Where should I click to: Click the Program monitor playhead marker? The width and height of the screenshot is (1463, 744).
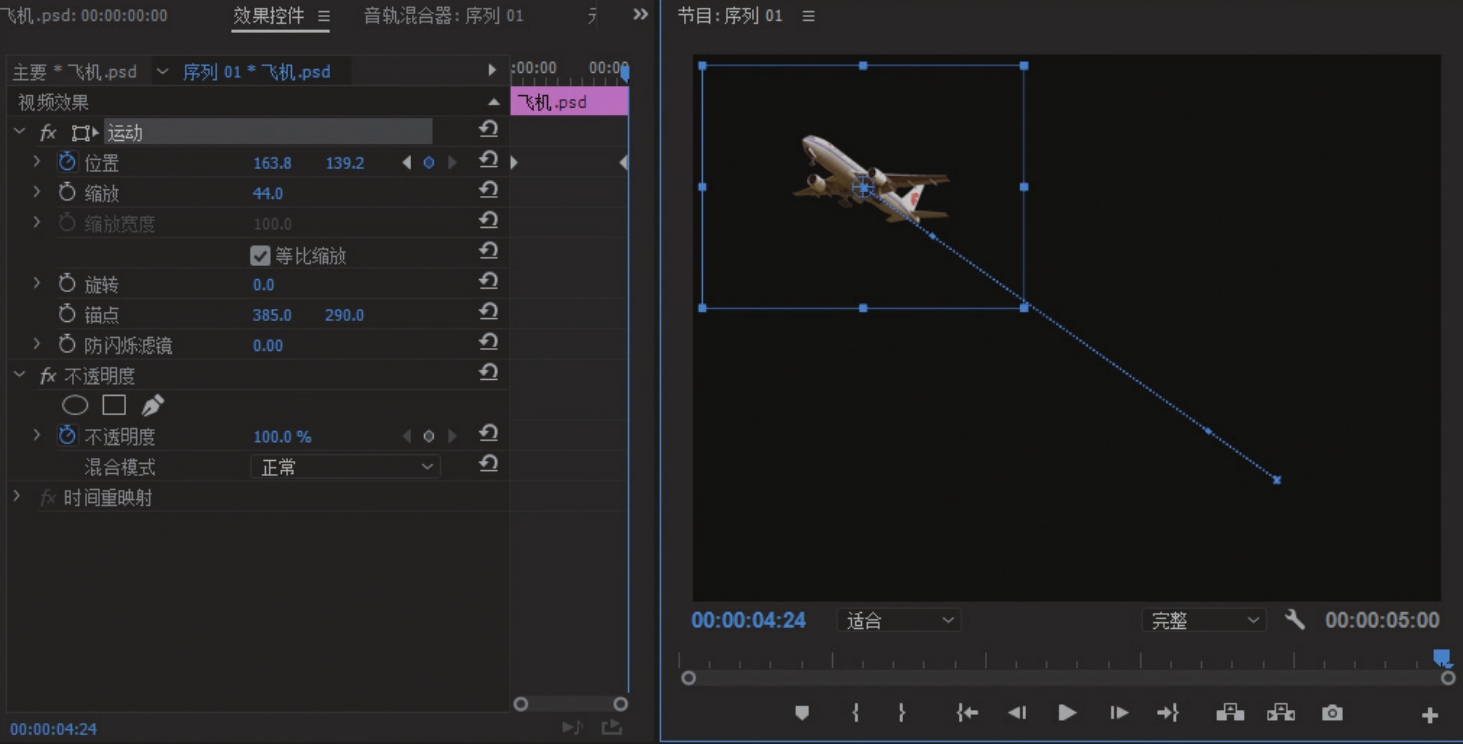click(1441, 657)
